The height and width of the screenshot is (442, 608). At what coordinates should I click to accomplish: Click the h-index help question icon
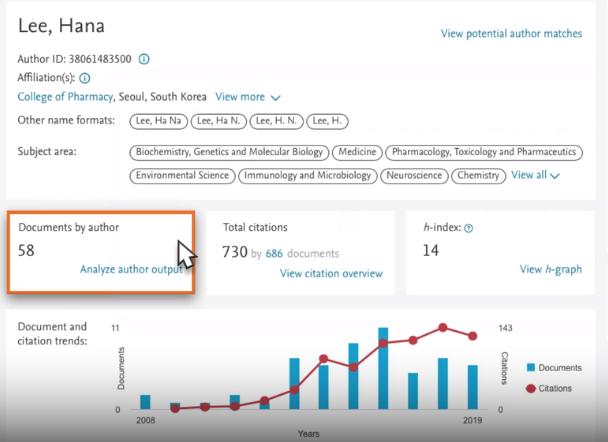469,228
